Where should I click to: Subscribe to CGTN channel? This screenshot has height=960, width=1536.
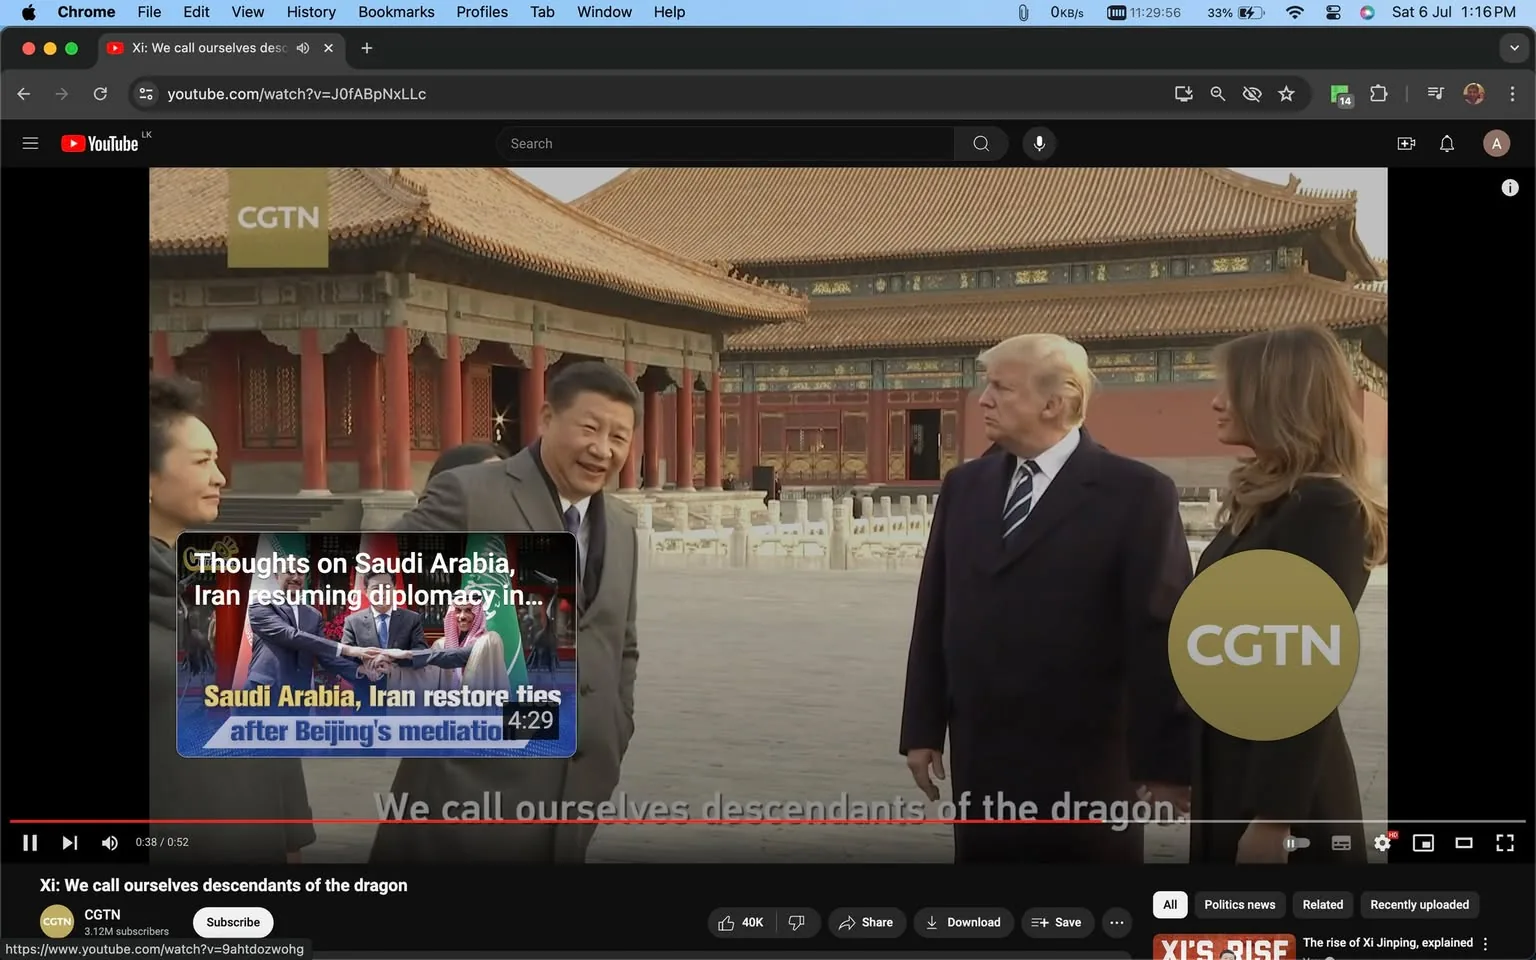[232, 922]
